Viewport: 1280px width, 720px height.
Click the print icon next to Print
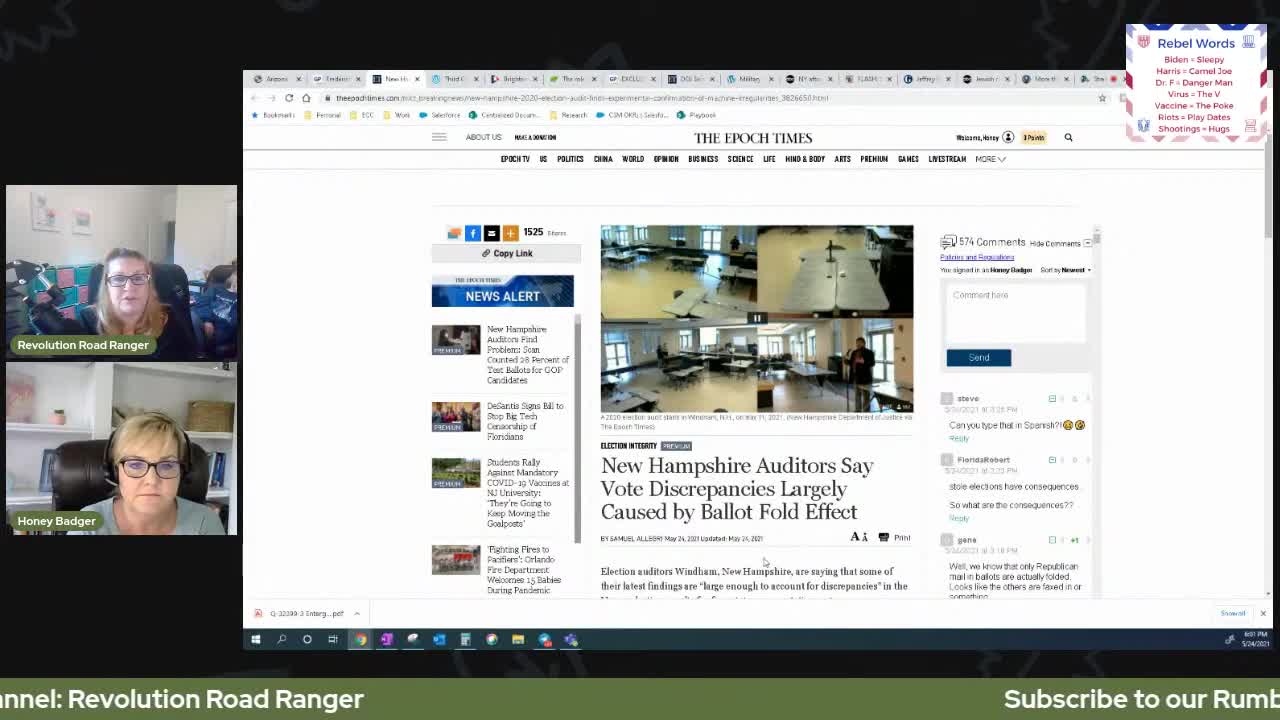point(883,538)
